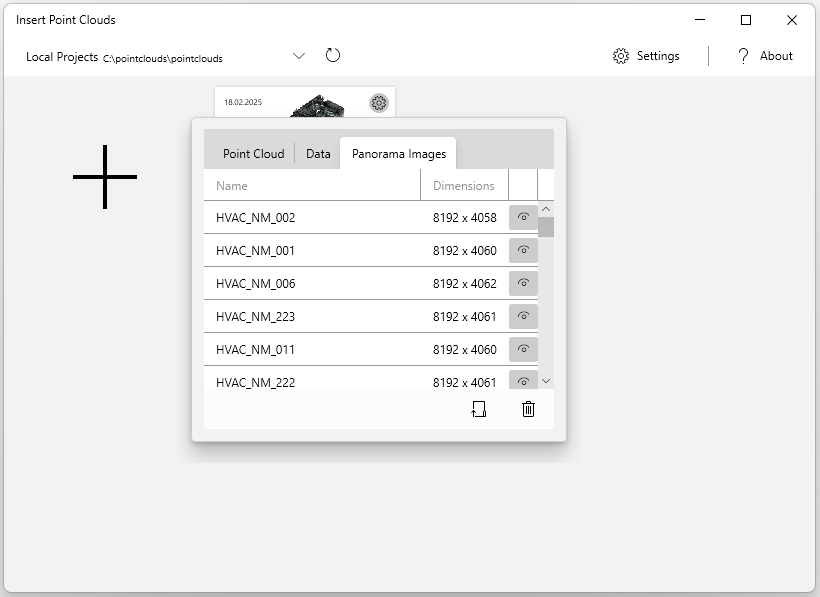820x597 pixels.
Task: Click the list scroll-down arrow
Action: point(546,381)
